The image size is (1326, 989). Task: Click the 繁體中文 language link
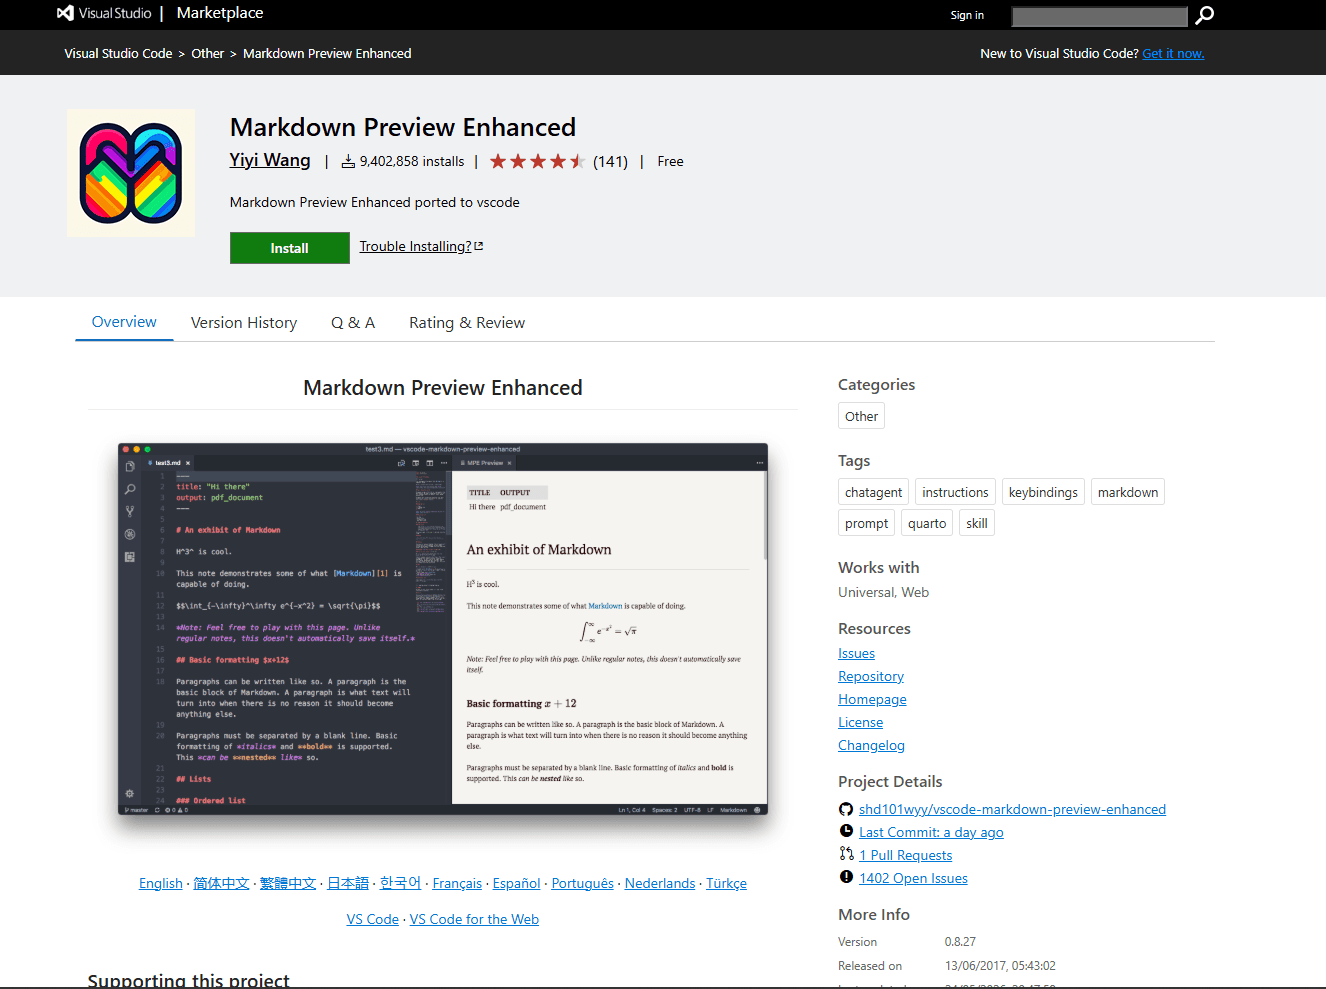(288, 883)
